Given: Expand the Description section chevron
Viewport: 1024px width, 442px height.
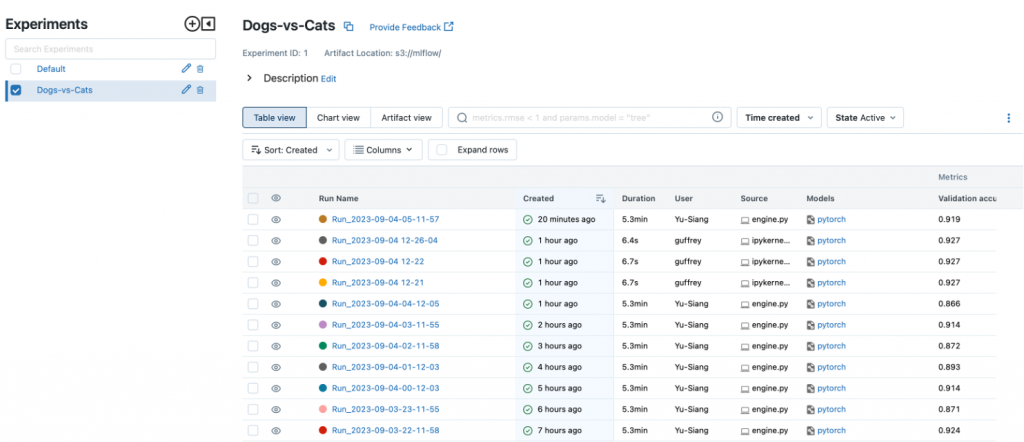Looking at the screenshot, I should pos(249,78).
